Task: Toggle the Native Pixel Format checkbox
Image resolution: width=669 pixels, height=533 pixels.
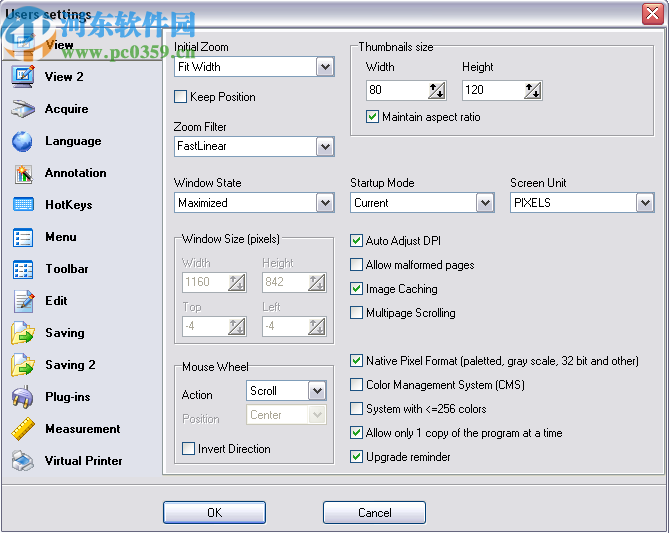Action: [x=357, y=361]
